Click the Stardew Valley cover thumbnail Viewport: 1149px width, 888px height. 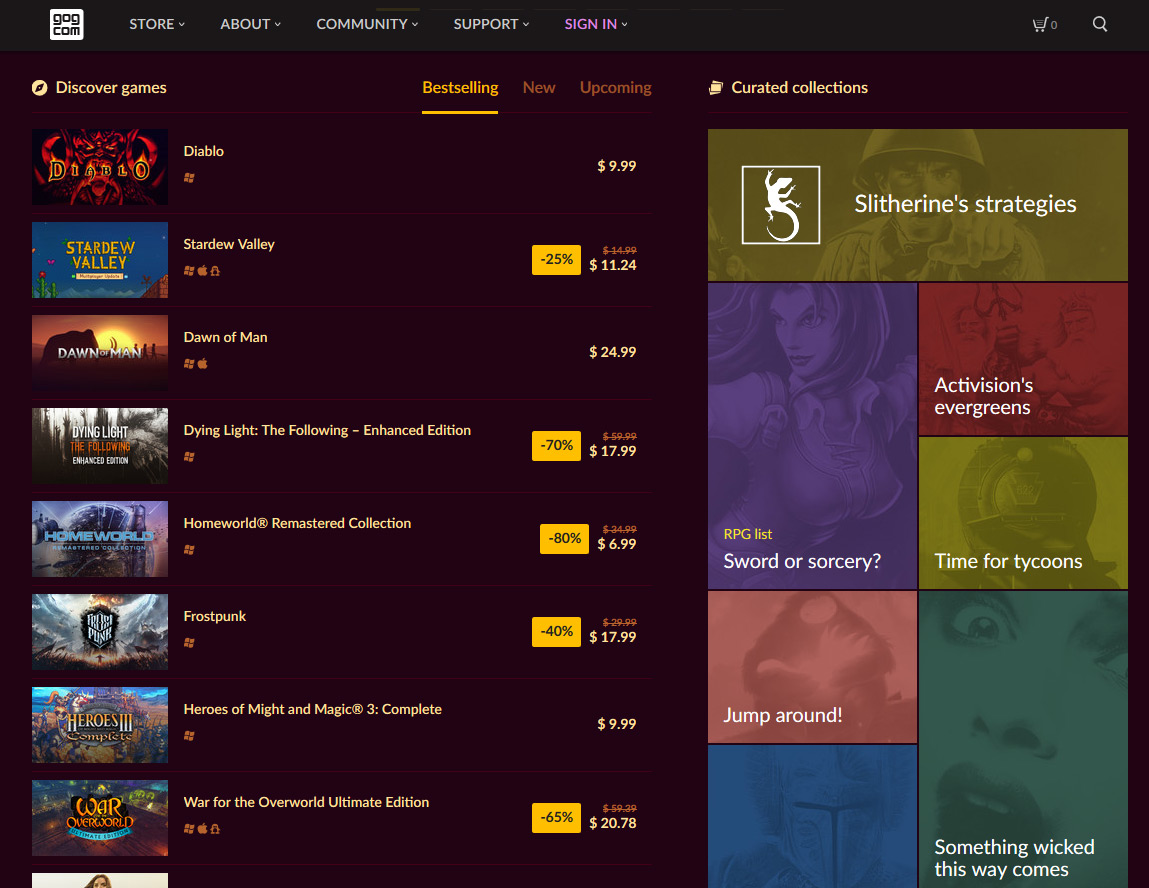point(100,260)
